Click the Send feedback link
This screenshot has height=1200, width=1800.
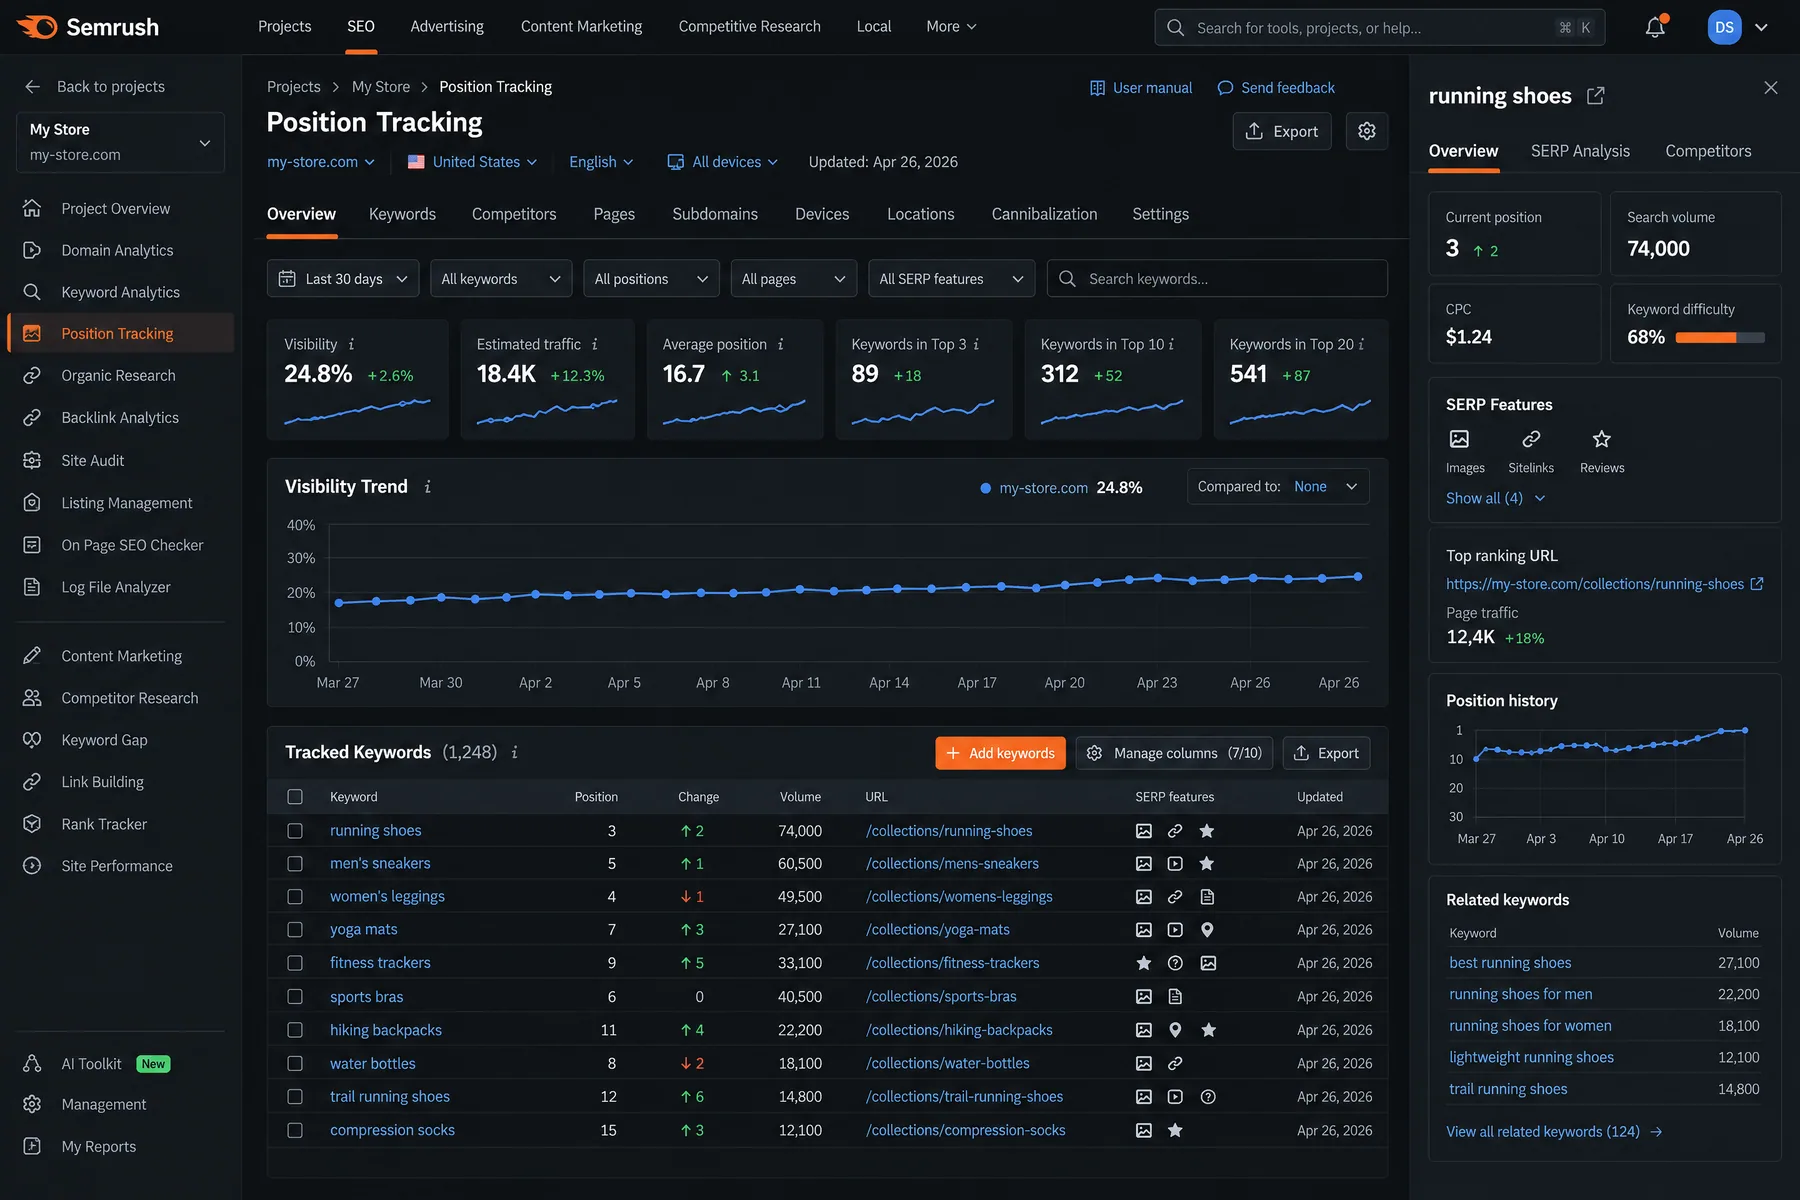(1276, 88)
